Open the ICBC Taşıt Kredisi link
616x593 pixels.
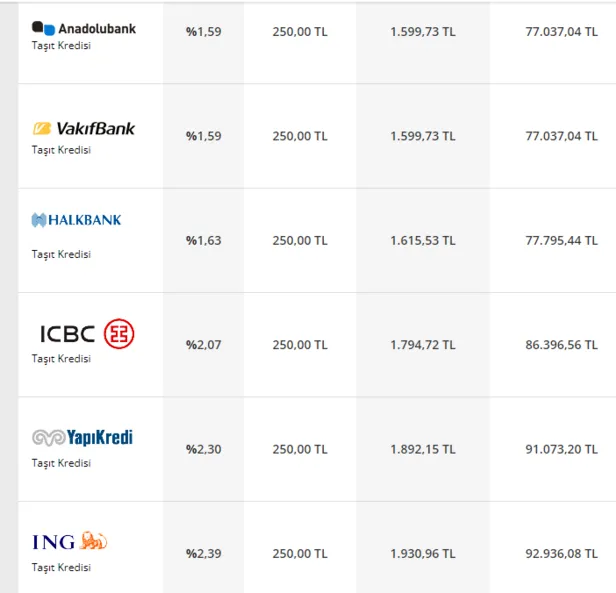pyautogui.click(x=61, y=358)
